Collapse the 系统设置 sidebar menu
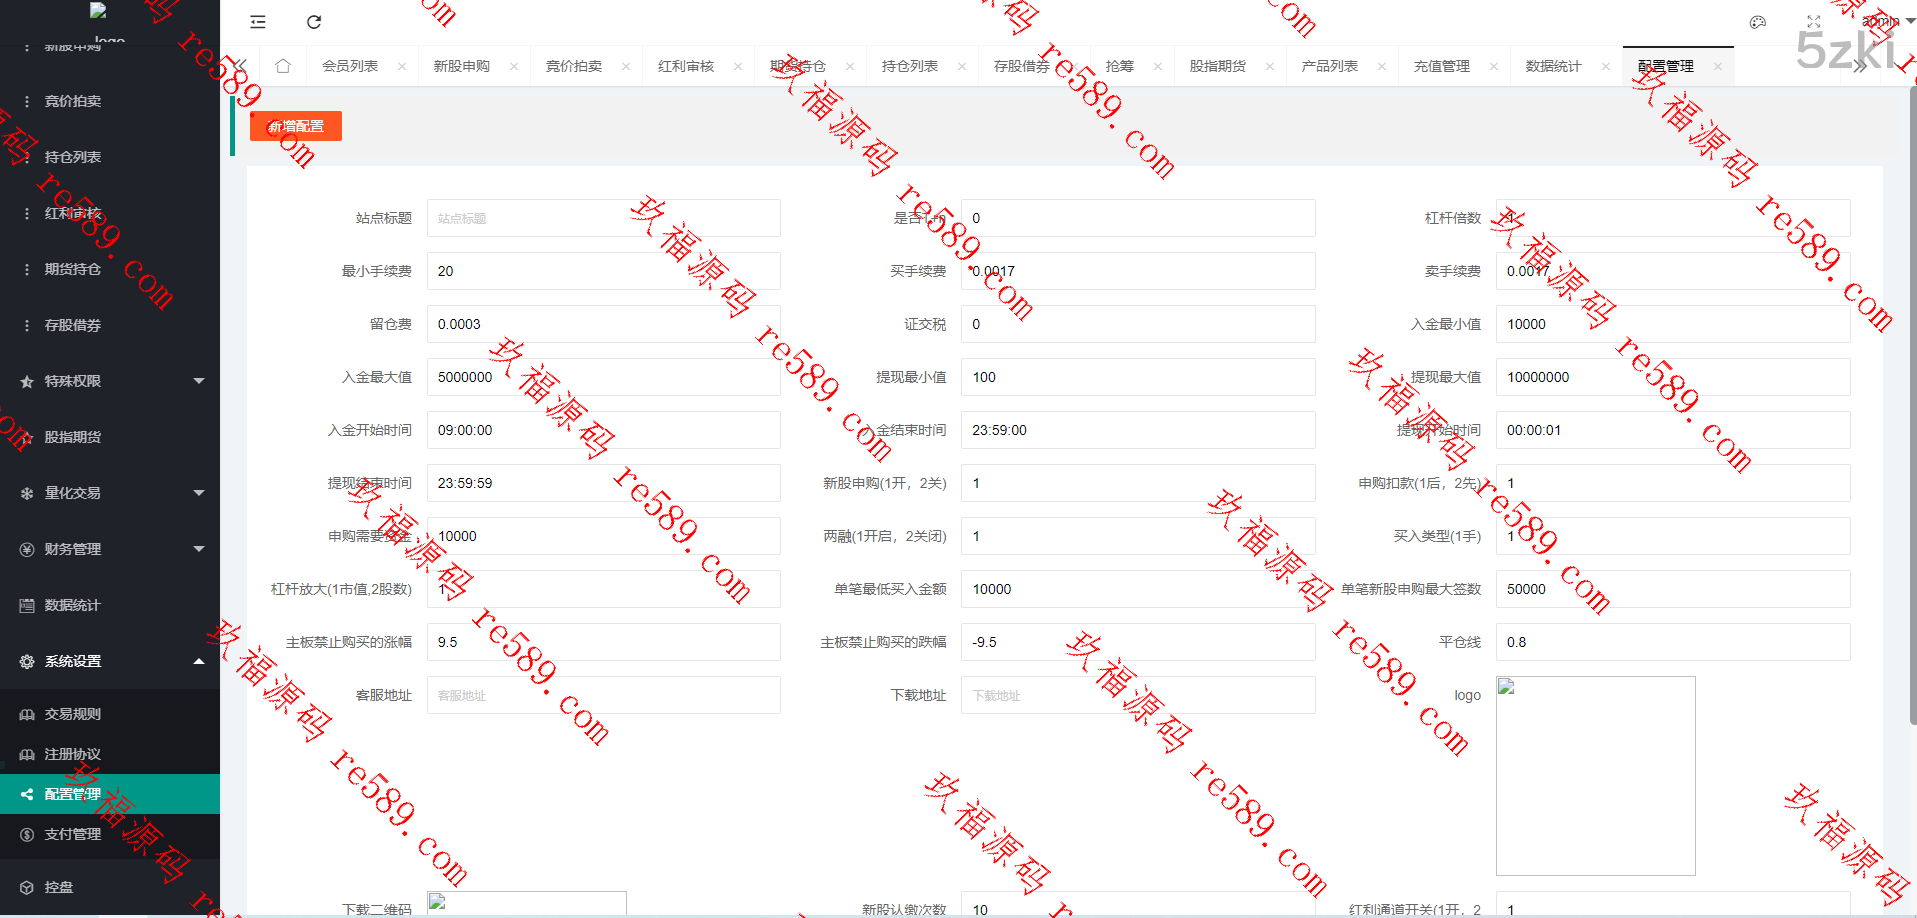1917x918 pixels. [x=110, y=661]
